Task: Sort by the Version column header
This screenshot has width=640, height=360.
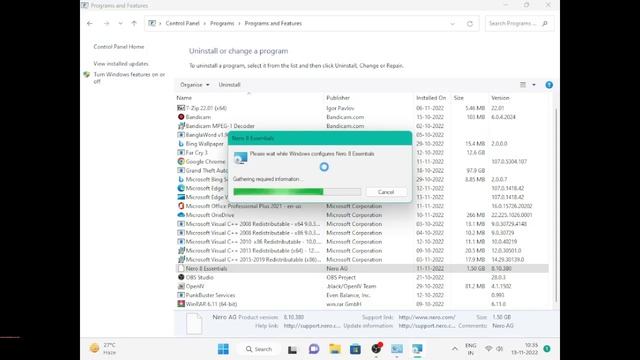Action: [x=500, y=98]
